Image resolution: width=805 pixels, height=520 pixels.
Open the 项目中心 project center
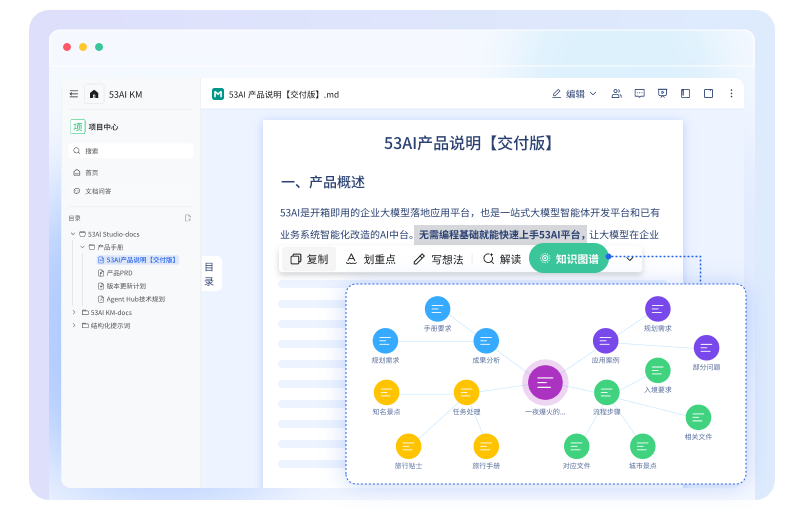(94, 127)
